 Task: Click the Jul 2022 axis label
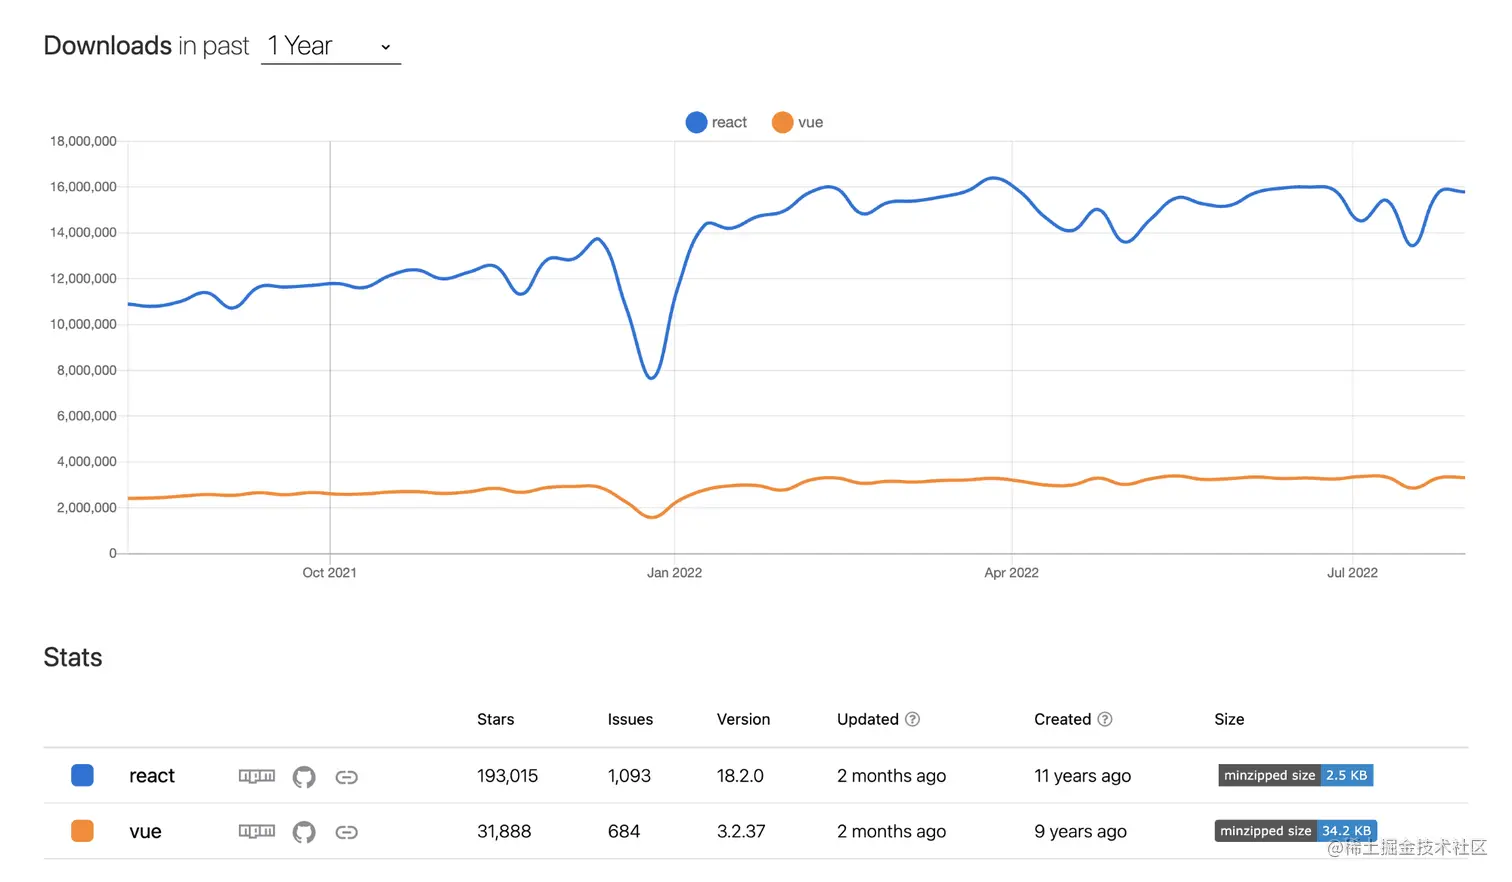pos(1352,573)
